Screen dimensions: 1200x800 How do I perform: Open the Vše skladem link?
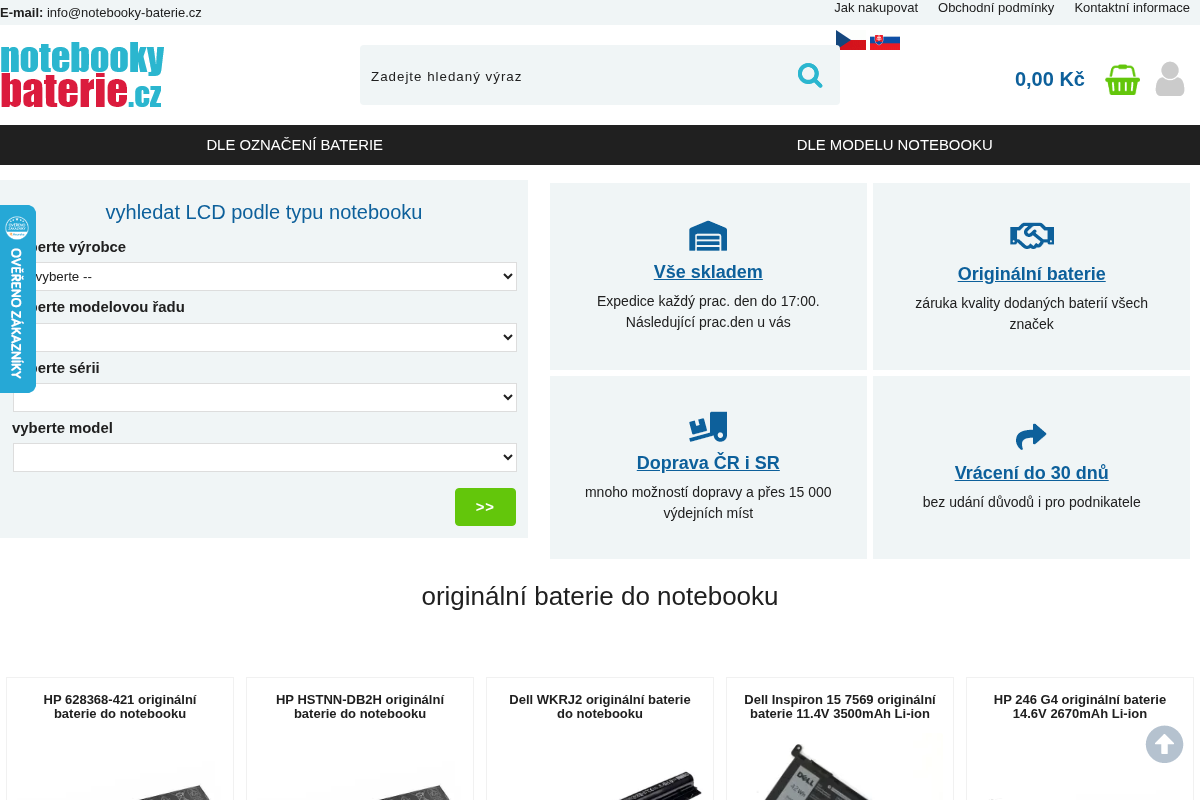point(708,272)
